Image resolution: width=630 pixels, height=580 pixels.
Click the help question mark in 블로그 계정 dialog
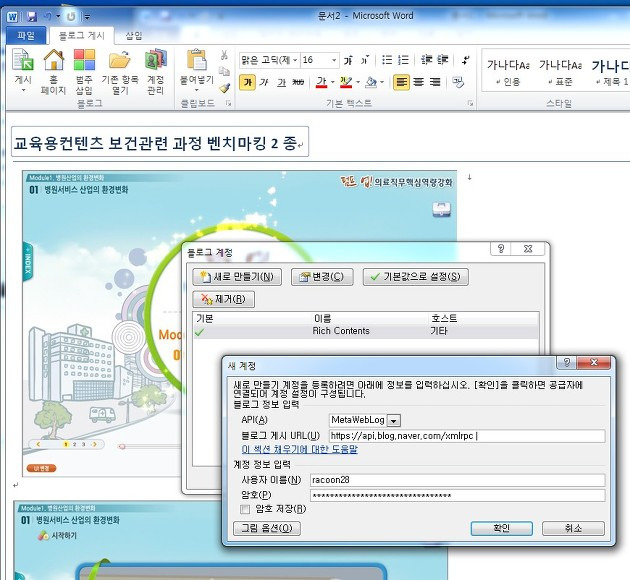[501, 249]
